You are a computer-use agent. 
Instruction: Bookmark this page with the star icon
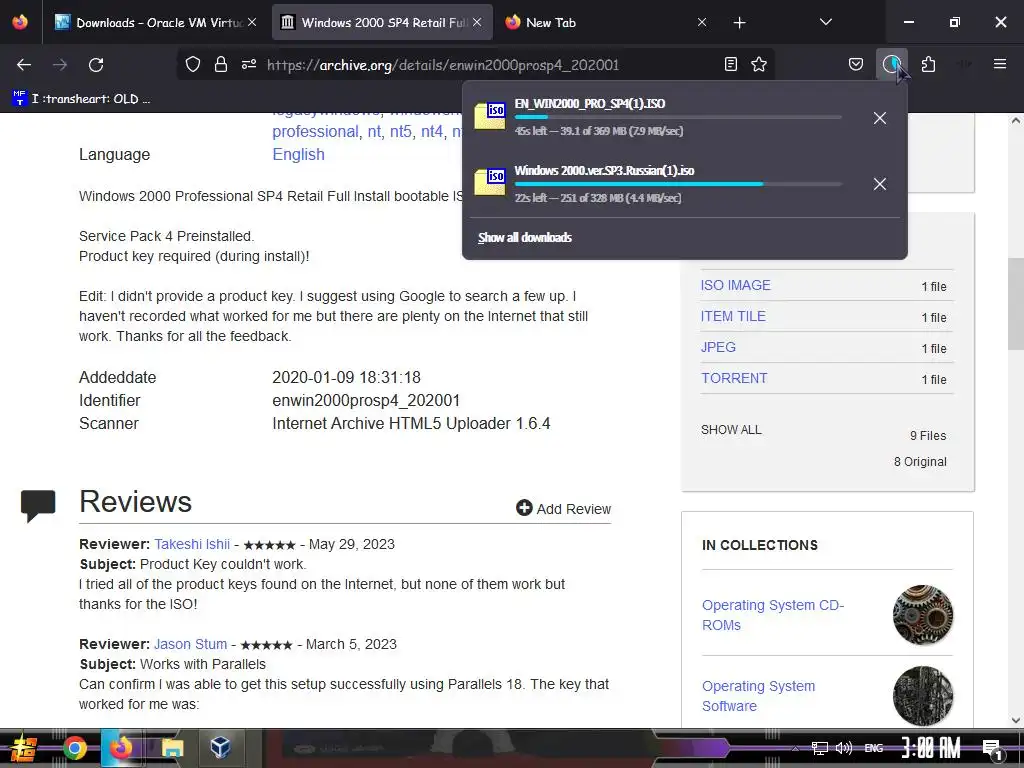point(758,64)
